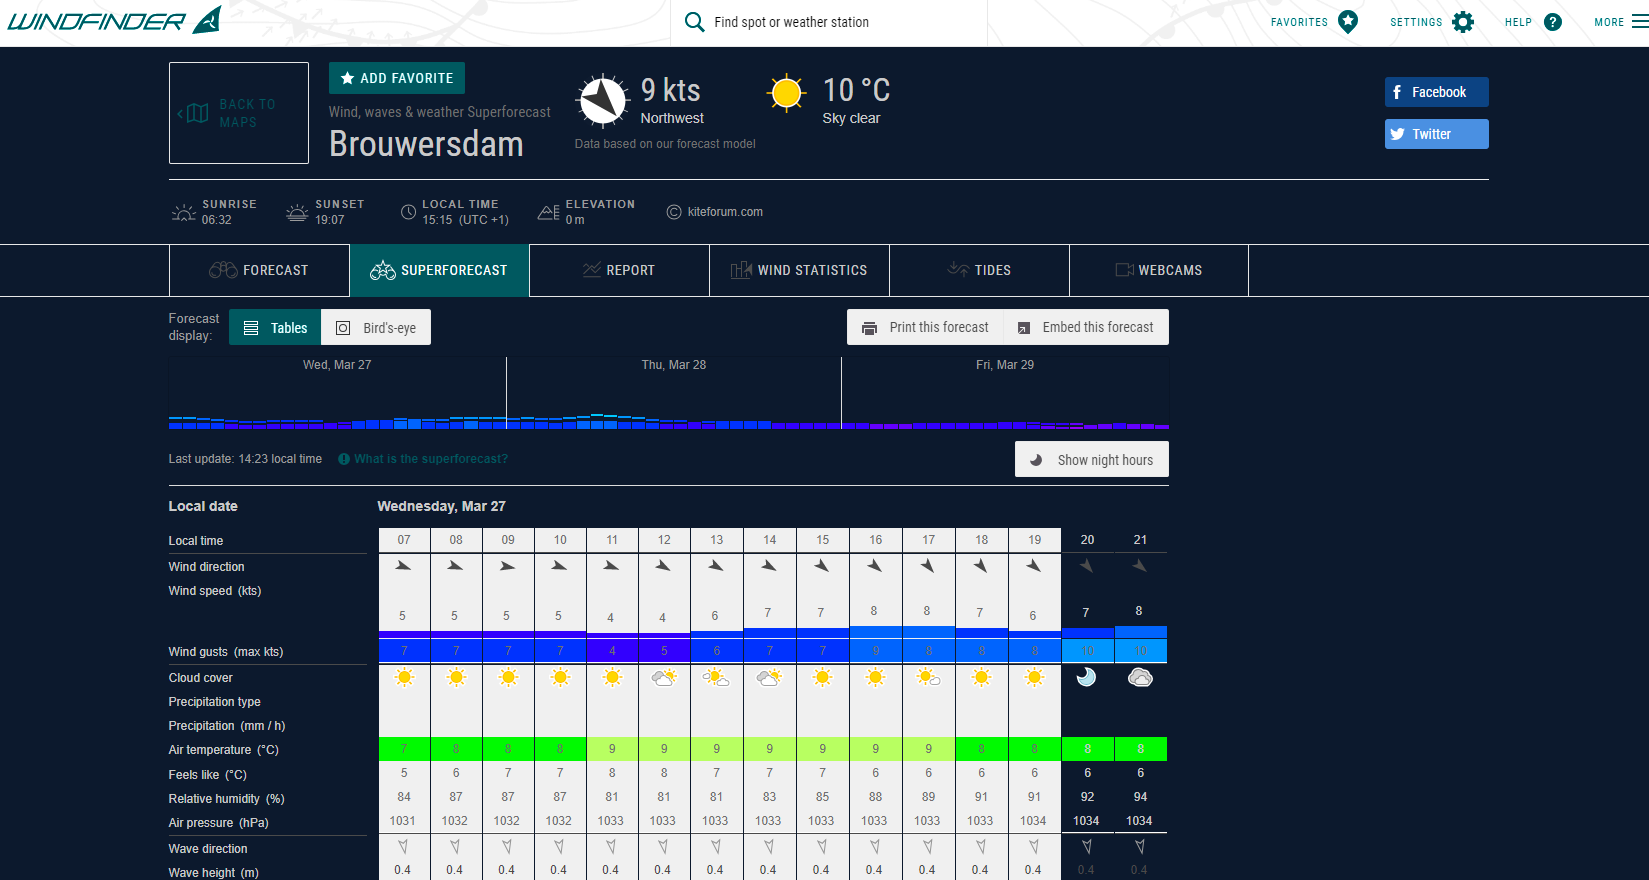Click wind gust cell for hour 20
This screenshot has height=880, width=1649.
click(1087, 650)
